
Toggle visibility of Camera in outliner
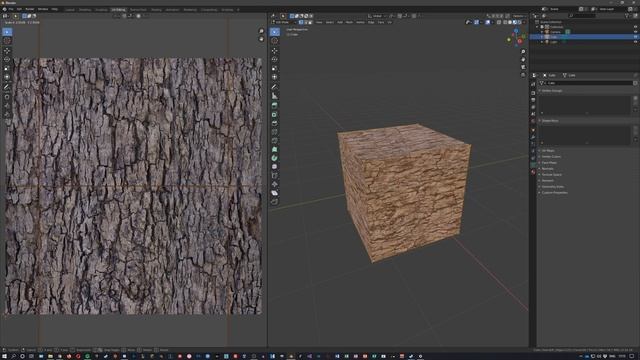tap(636, 32)
